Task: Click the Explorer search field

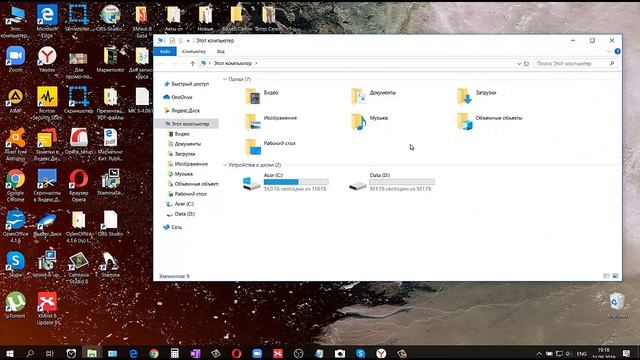Action: point(575,64)
